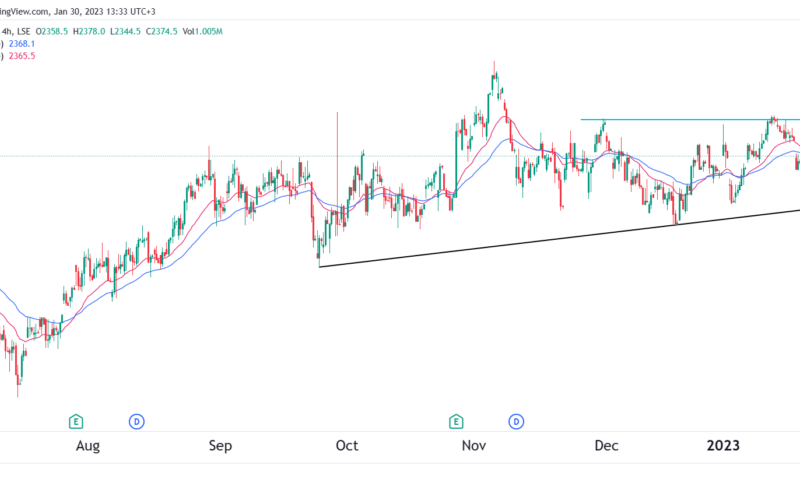Click the earnings E icon near Aug
Viewport: 800px width, 489px height.
(75, 421)
